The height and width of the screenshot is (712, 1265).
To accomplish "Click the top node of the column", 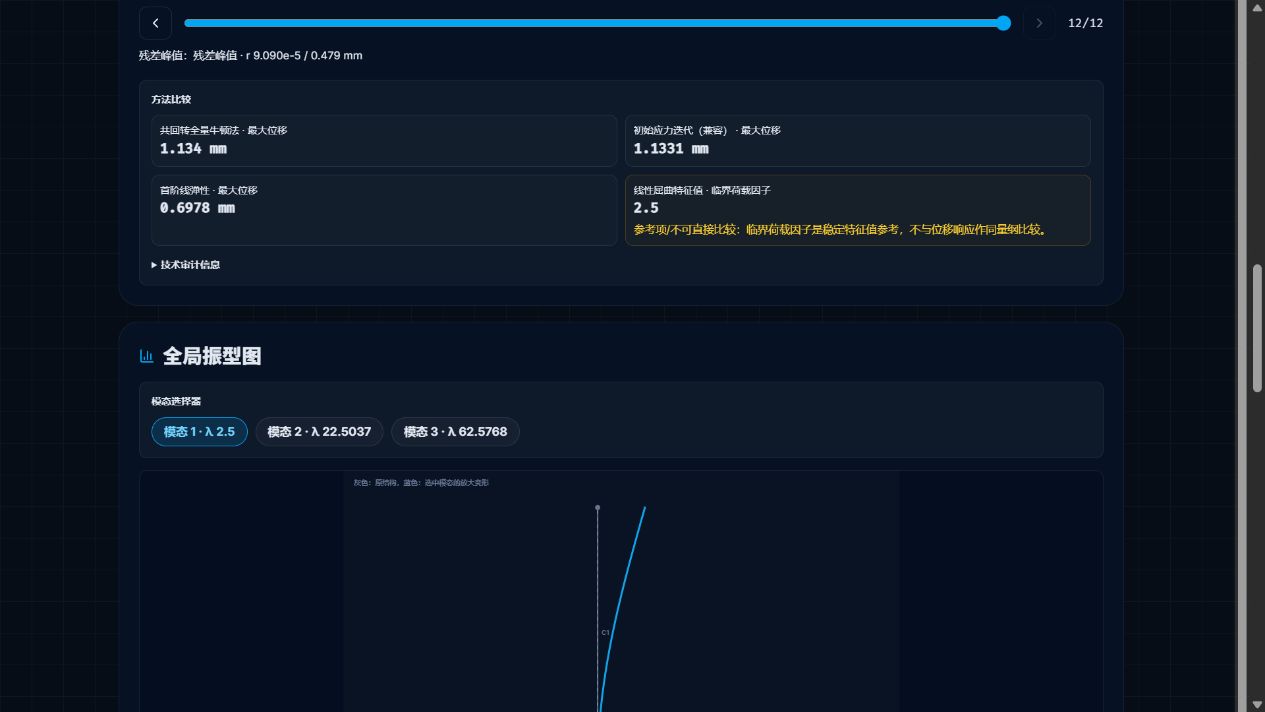I will point(598,508).
